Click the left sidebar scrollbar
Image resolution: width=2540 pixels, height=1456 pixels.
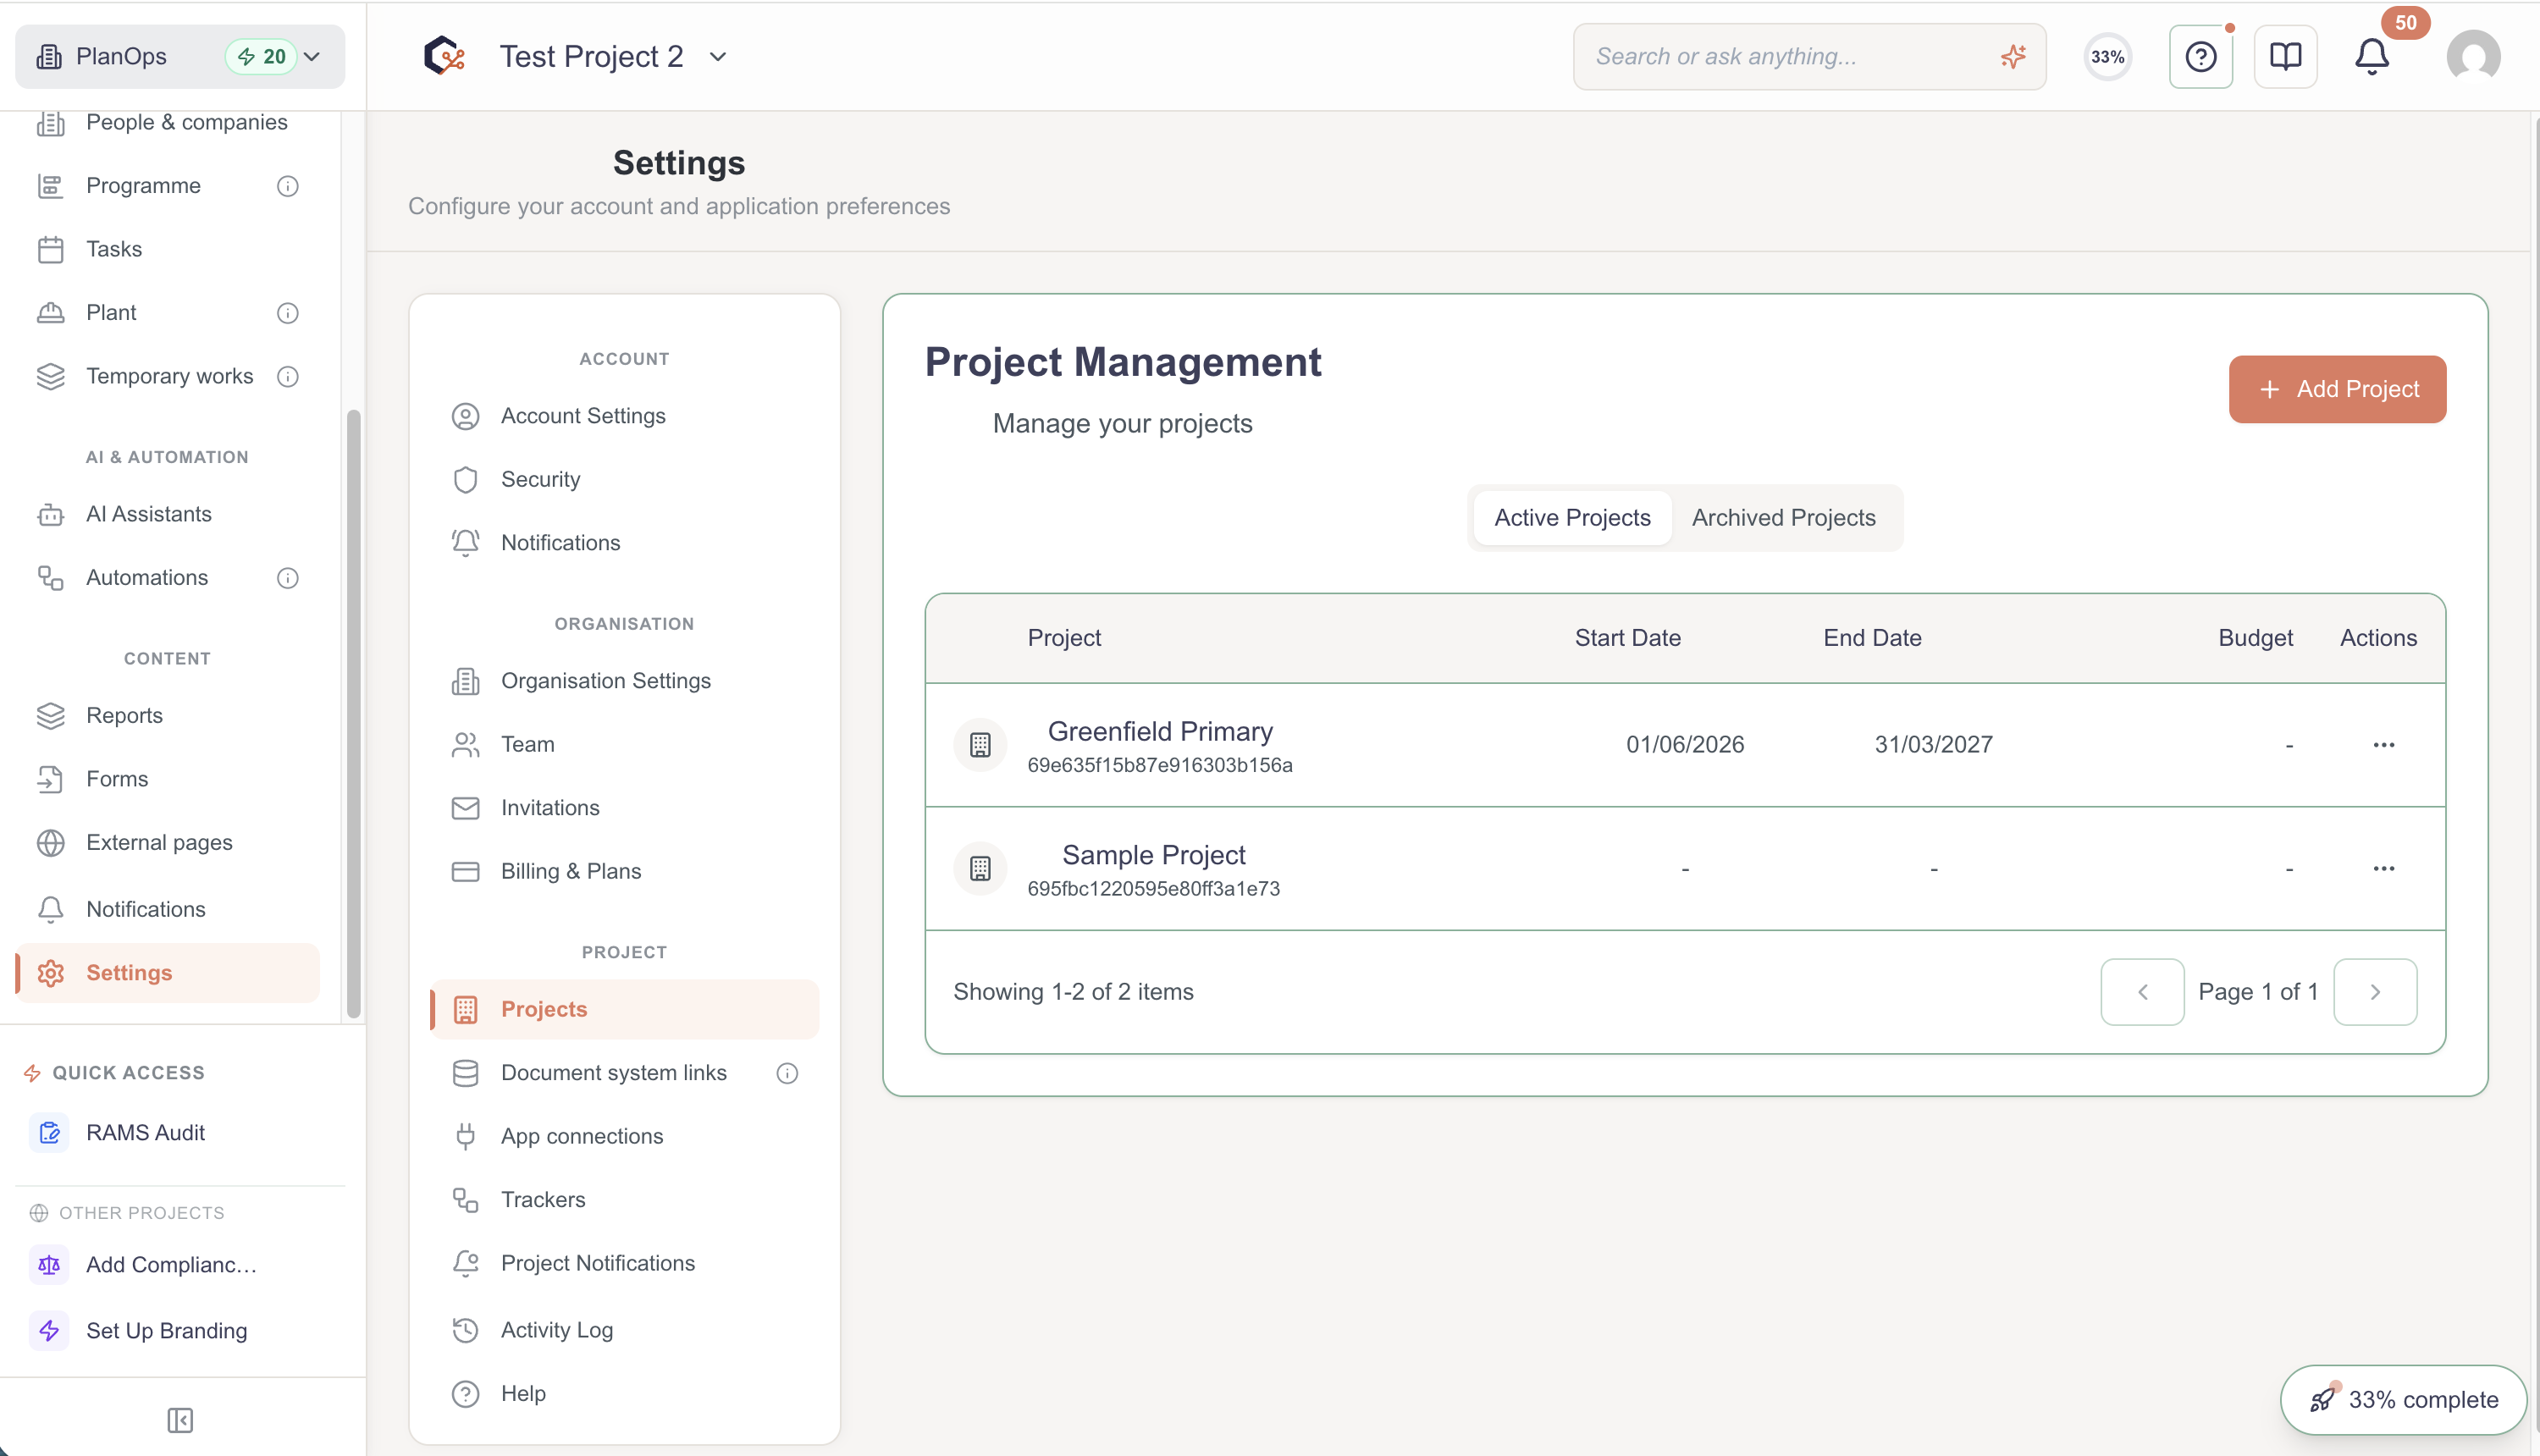click(x=353, y=714)
